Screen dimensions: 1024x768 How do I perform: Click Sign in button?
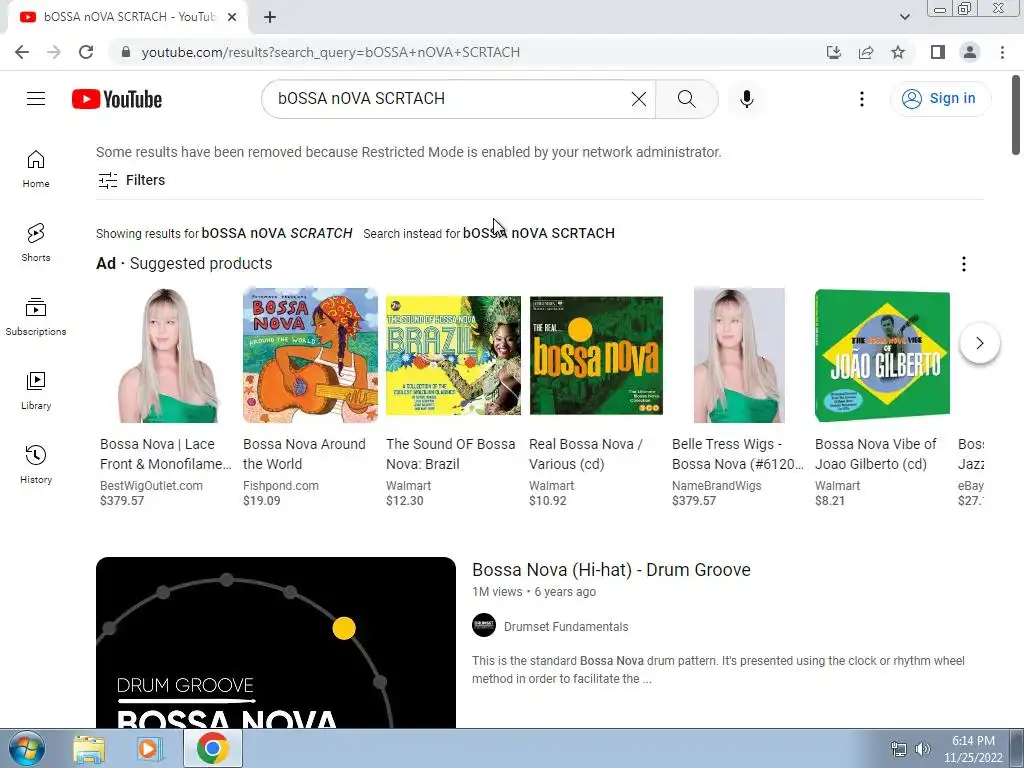click(x=940, y=99)
